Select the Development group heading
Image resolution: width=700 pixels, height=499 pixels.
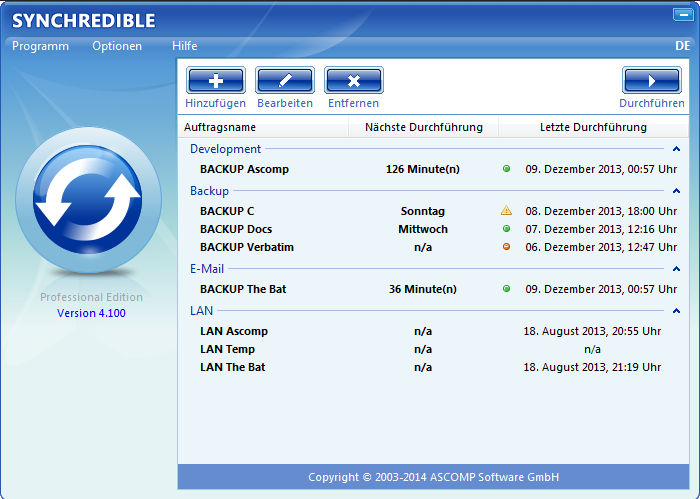coord(225,149)
